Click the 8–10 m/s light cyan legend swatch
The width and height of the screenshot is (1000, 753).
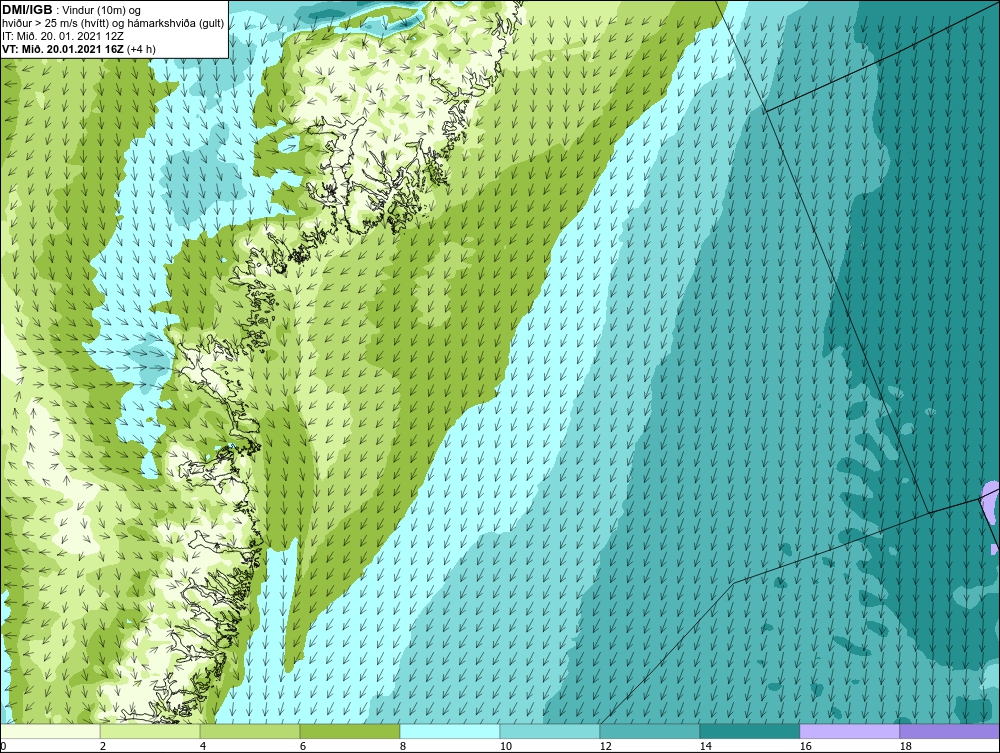[450, 731]
